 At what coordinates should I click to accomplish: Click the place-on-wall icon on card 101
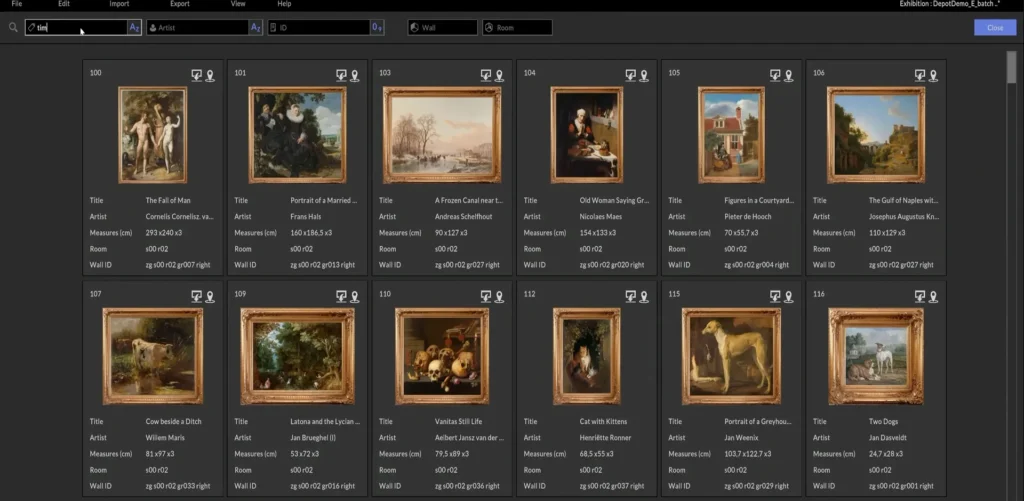pos(341,76)
